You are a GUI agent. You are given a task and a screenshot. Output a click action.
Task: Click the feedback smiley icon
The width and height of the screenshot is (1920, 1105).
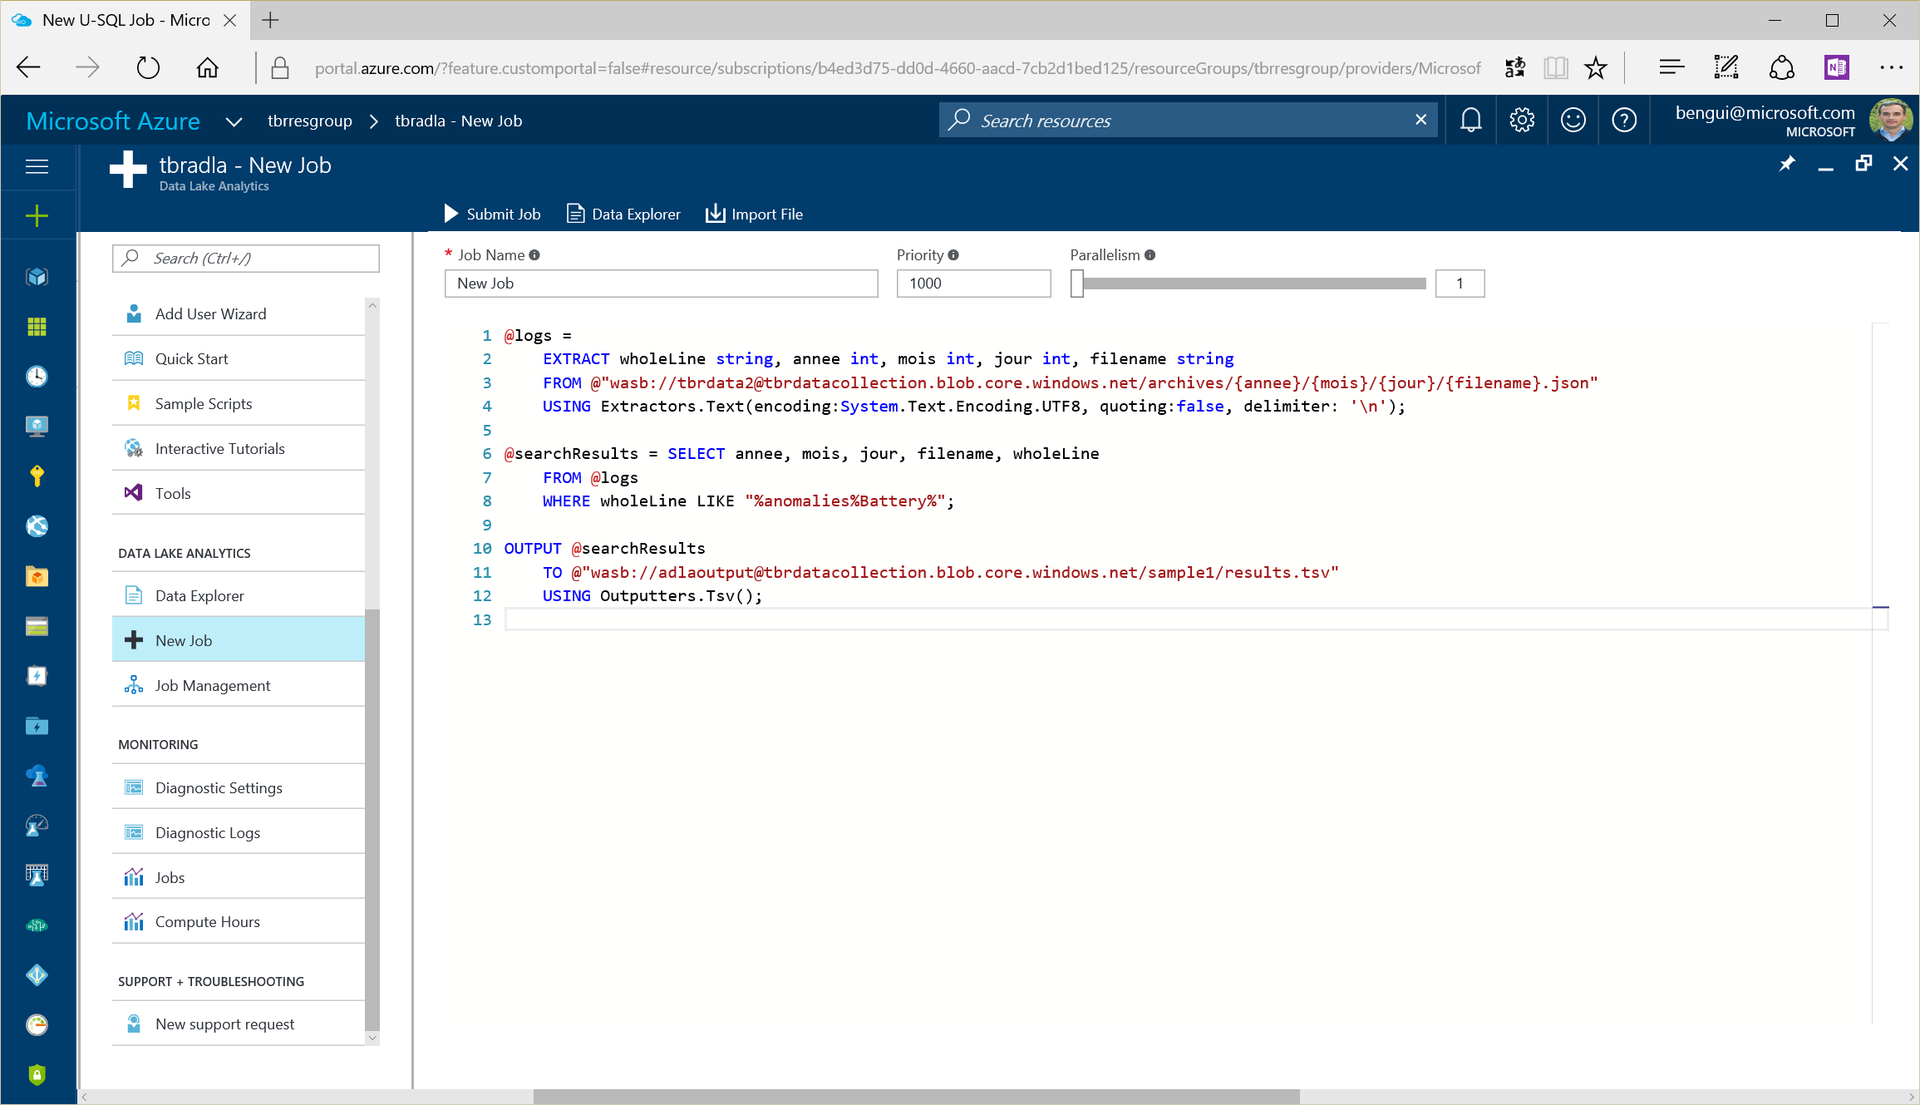pos(1573,121)
